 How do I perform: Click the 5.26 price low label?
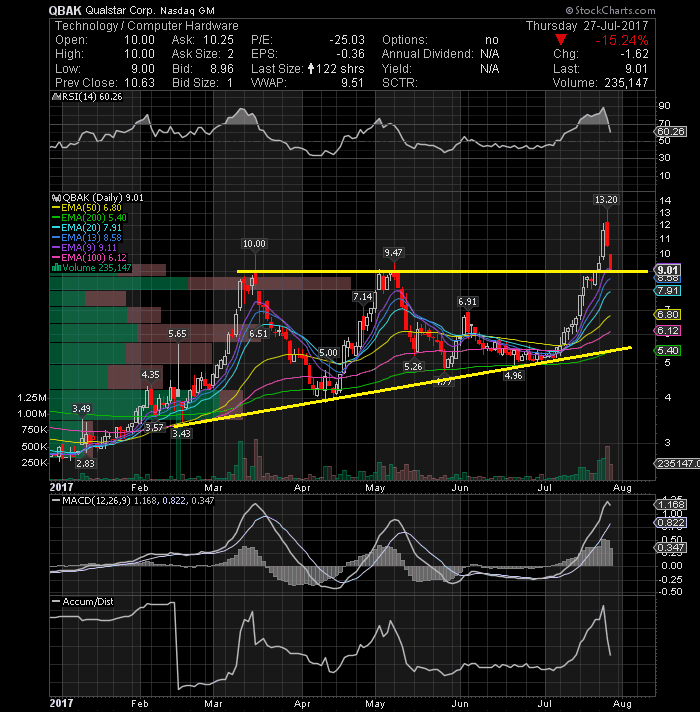[x=413, y=366]
